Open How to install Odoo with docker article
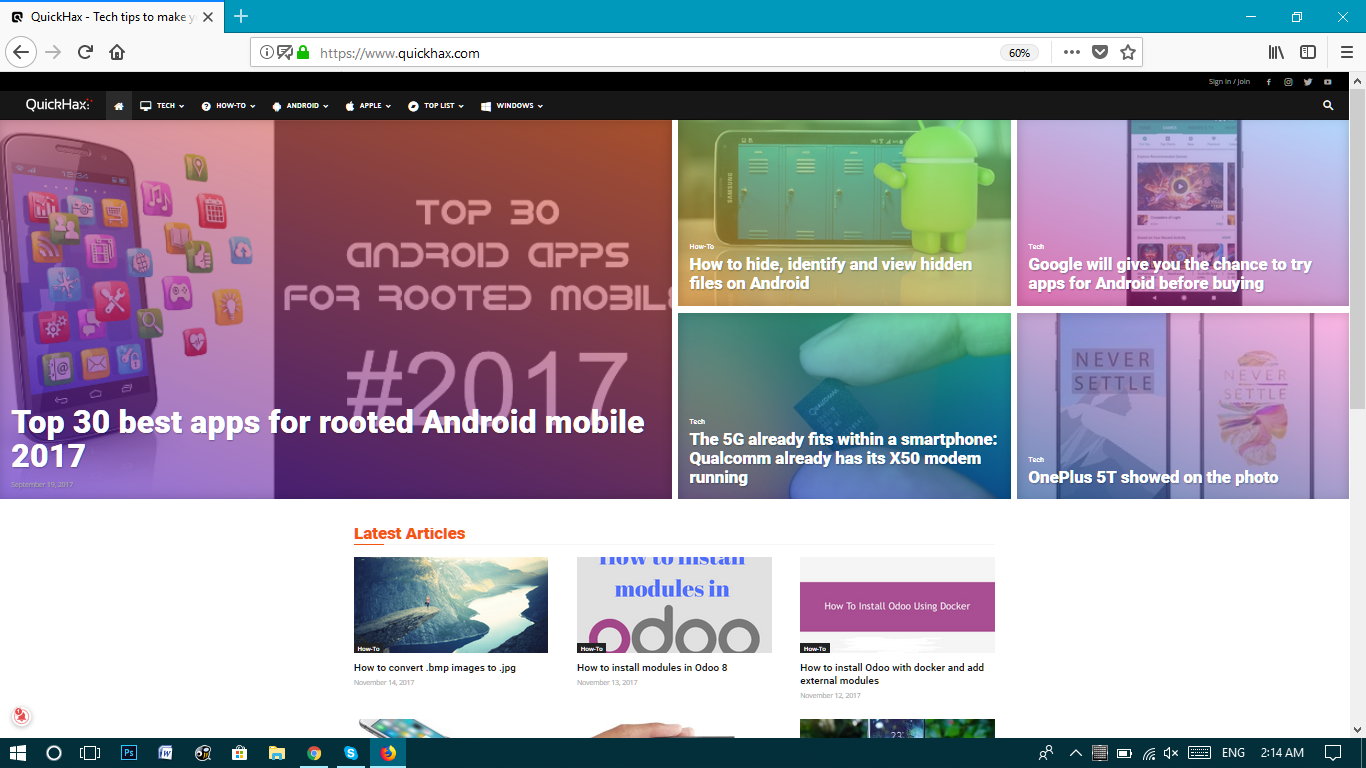Image resolution: width=1366 pixels, height=768 pixels. (x=892, y=674)
